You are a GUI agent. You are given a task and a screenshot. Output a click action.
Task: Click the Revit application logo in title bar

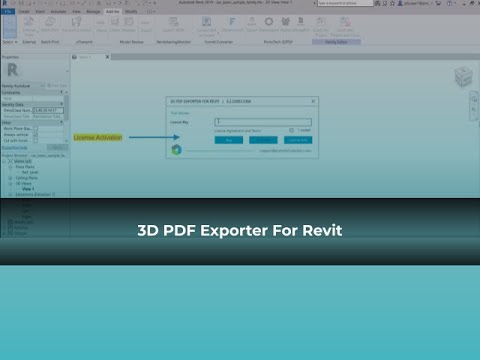click(x=4, y=3)
